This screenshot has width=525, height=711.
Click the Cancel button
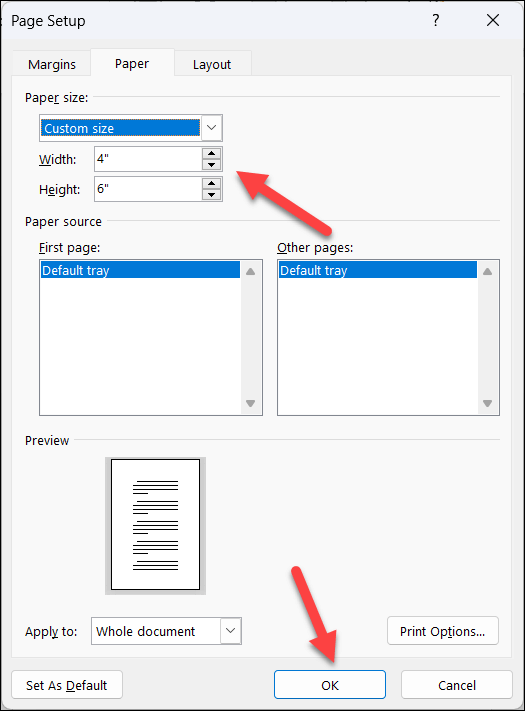pos(457,685)
